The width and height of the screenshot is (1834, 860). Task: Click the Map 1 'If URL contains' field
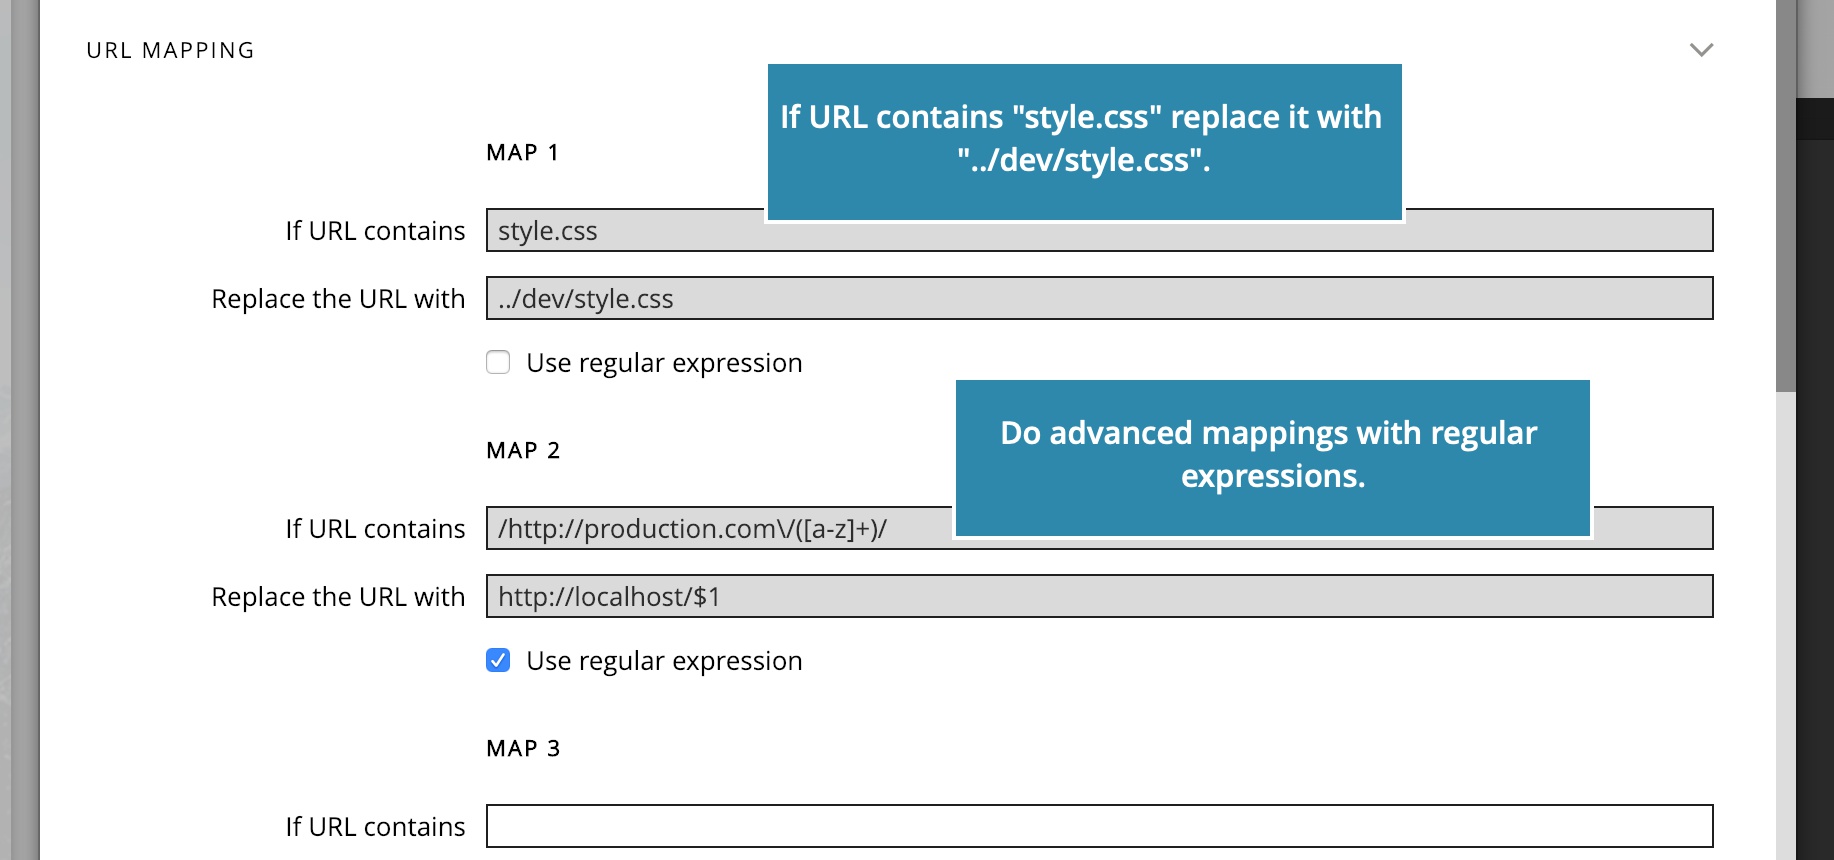point(1099,230)
